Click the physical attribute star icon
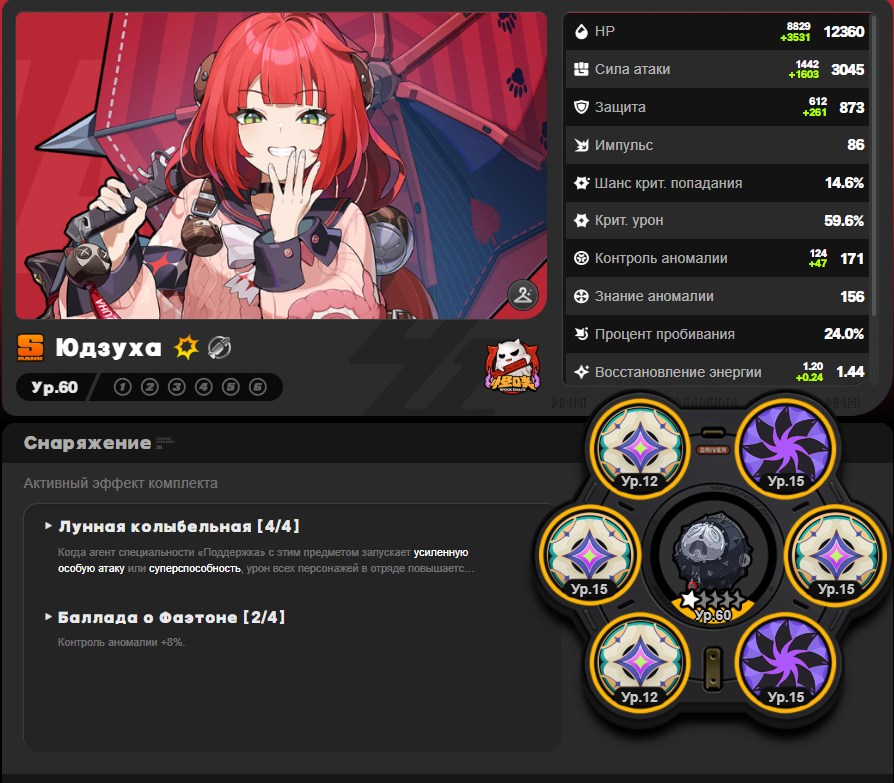The width and height of the screenshot is (894, 783). [186, 347]
